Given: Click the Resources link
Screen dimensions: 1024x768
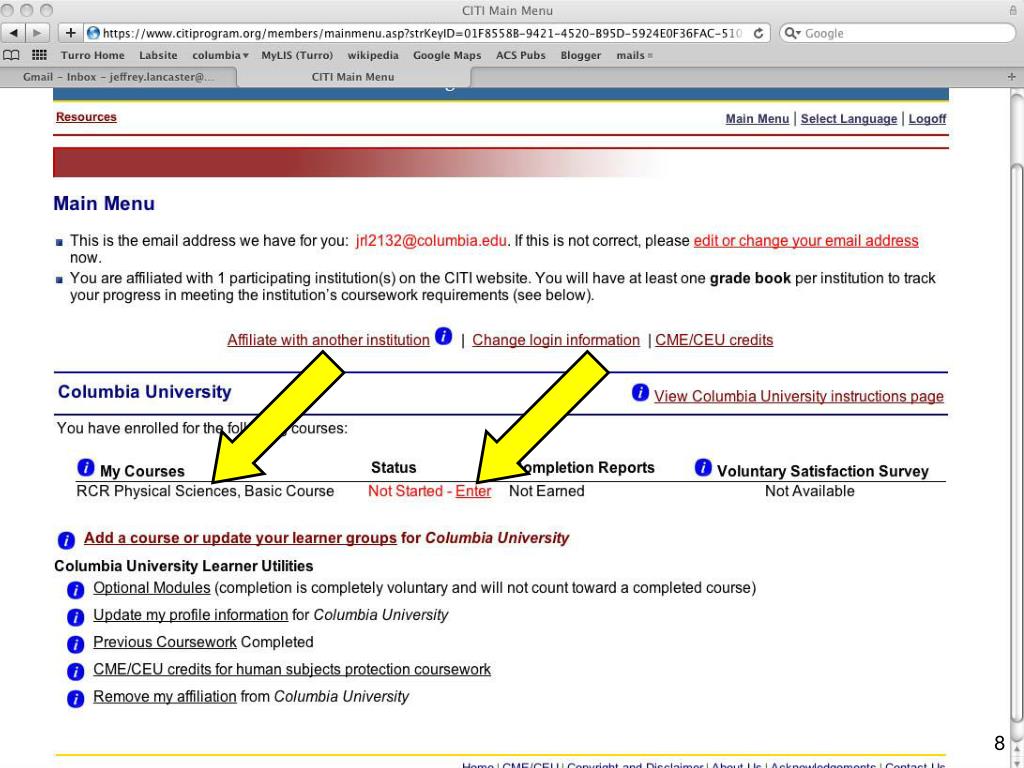Looking at the screenshot, I should click(86, 117).
